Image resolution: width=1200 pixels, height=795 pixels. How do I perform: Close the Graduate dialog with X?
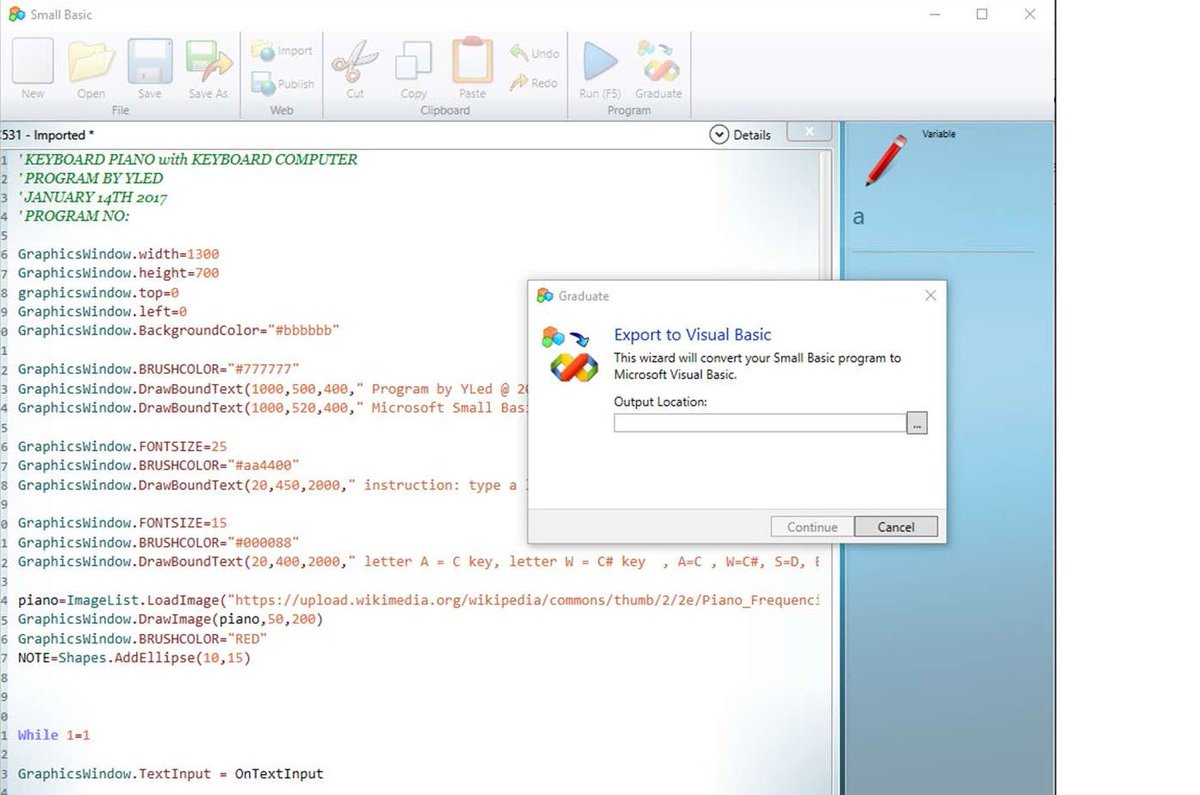[930, 295]
